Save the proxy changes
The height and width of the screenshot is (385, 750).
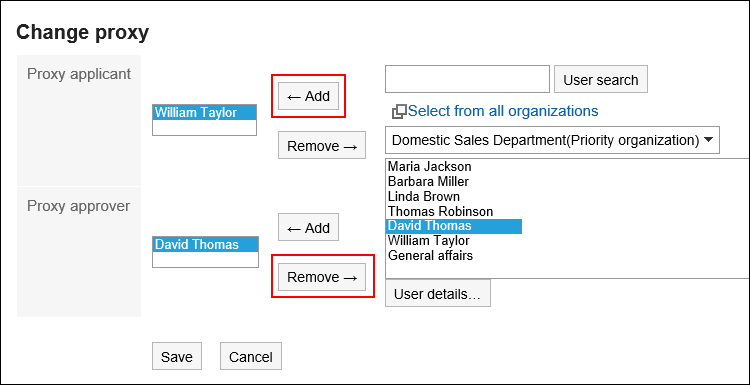(176, 356)
